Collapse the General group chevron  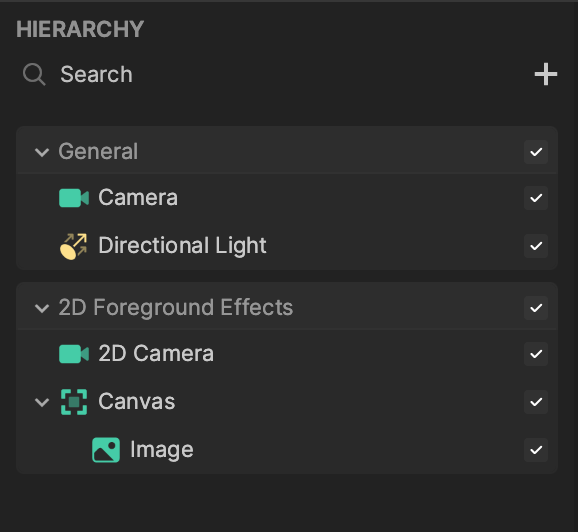coord(42,152)
